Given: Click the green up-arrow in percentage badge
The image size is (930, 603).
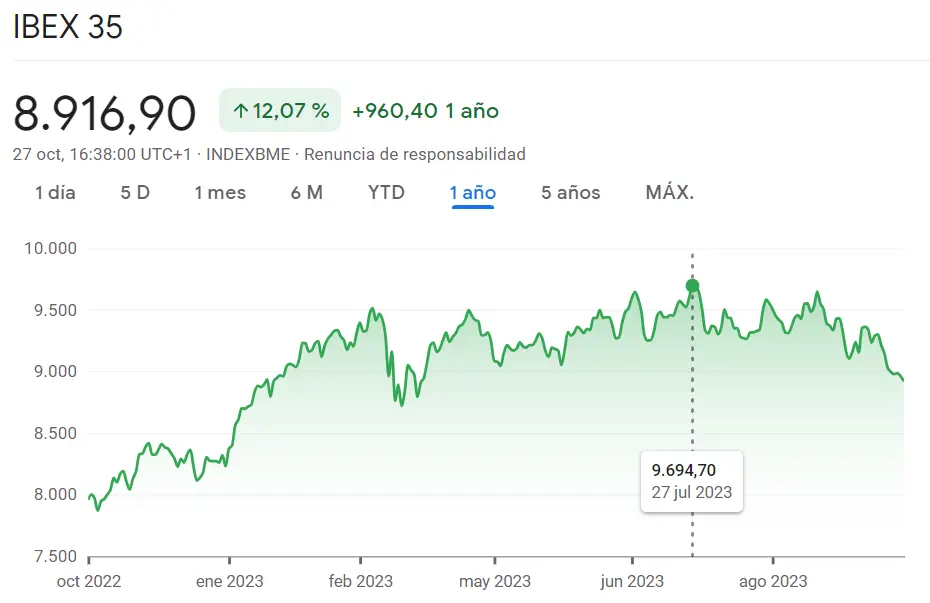Looking at the screenshot, I should [240, 111].
